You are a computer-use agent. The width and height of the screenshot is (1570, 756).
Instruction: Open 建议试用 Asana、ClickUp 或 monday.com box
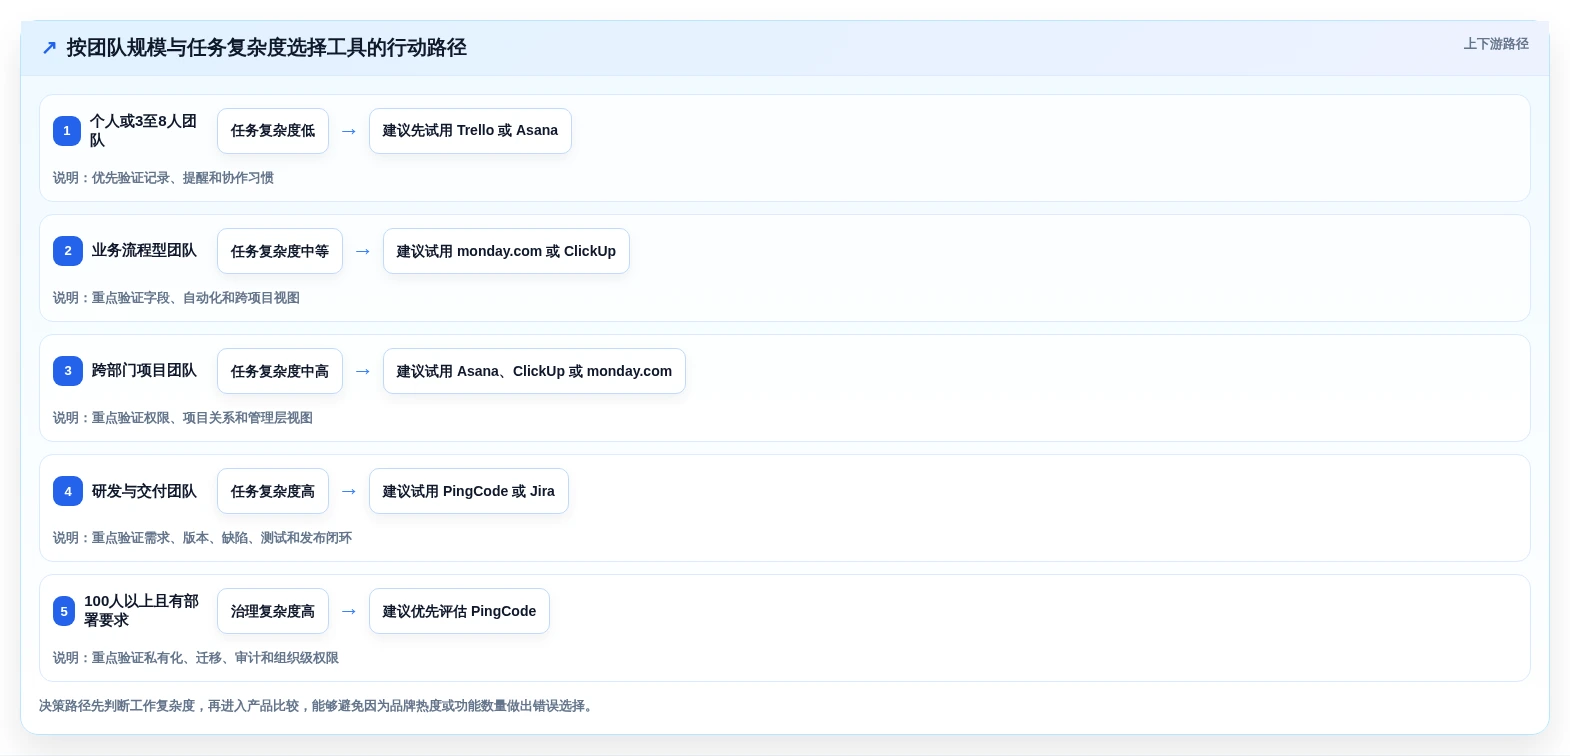(x=534, y=371)
